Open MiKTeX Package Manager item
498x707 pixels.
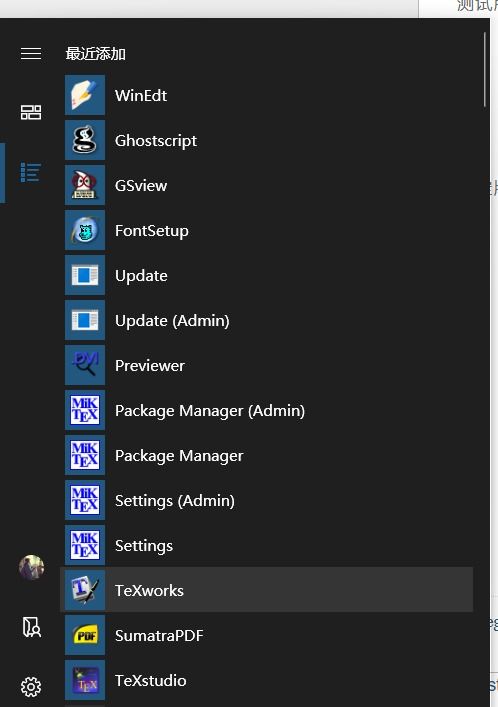(266, 455)
